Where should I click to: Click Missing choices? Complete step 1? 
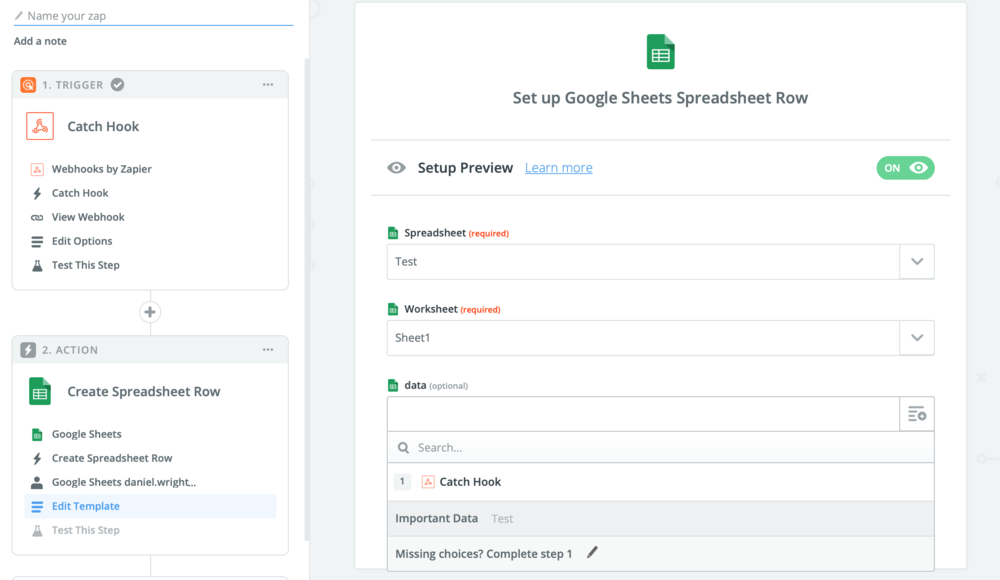coord(483,554)
